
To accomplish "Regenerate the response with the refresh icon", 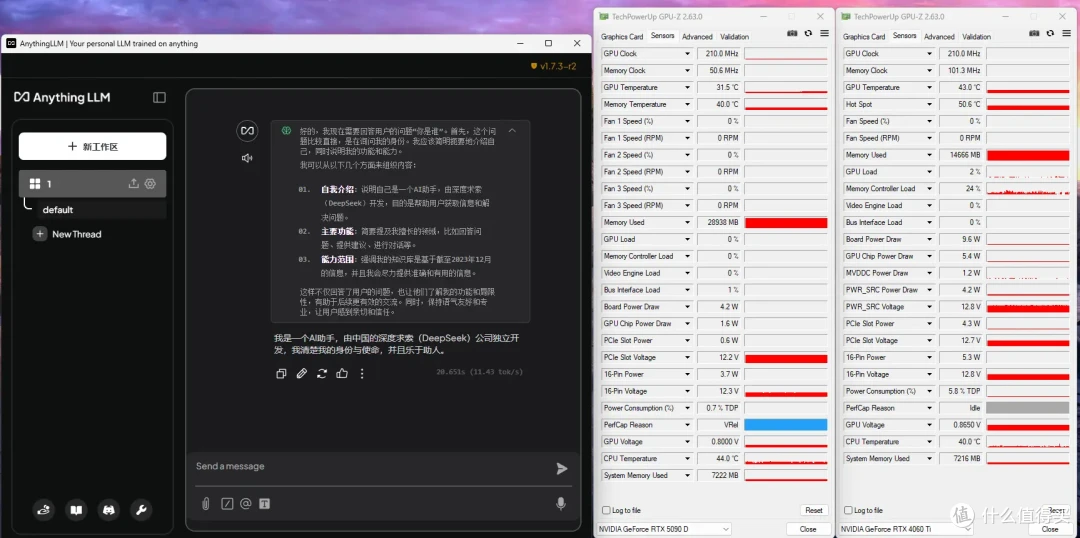I will pyautogui.click(x=322, y=373).
